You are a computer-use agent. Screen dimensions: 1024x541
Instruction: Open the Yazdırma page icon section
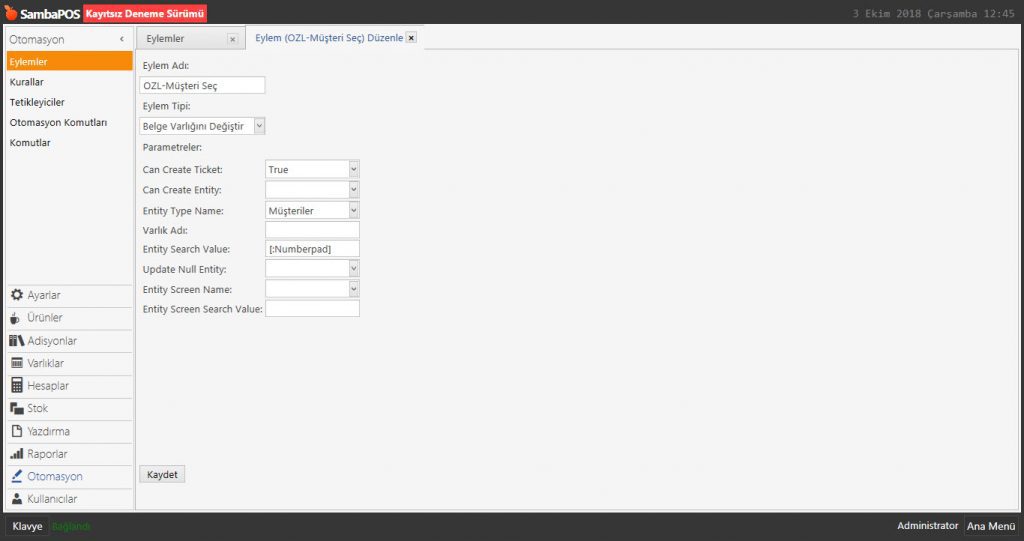pyautogui.click(x=17, y=431)
